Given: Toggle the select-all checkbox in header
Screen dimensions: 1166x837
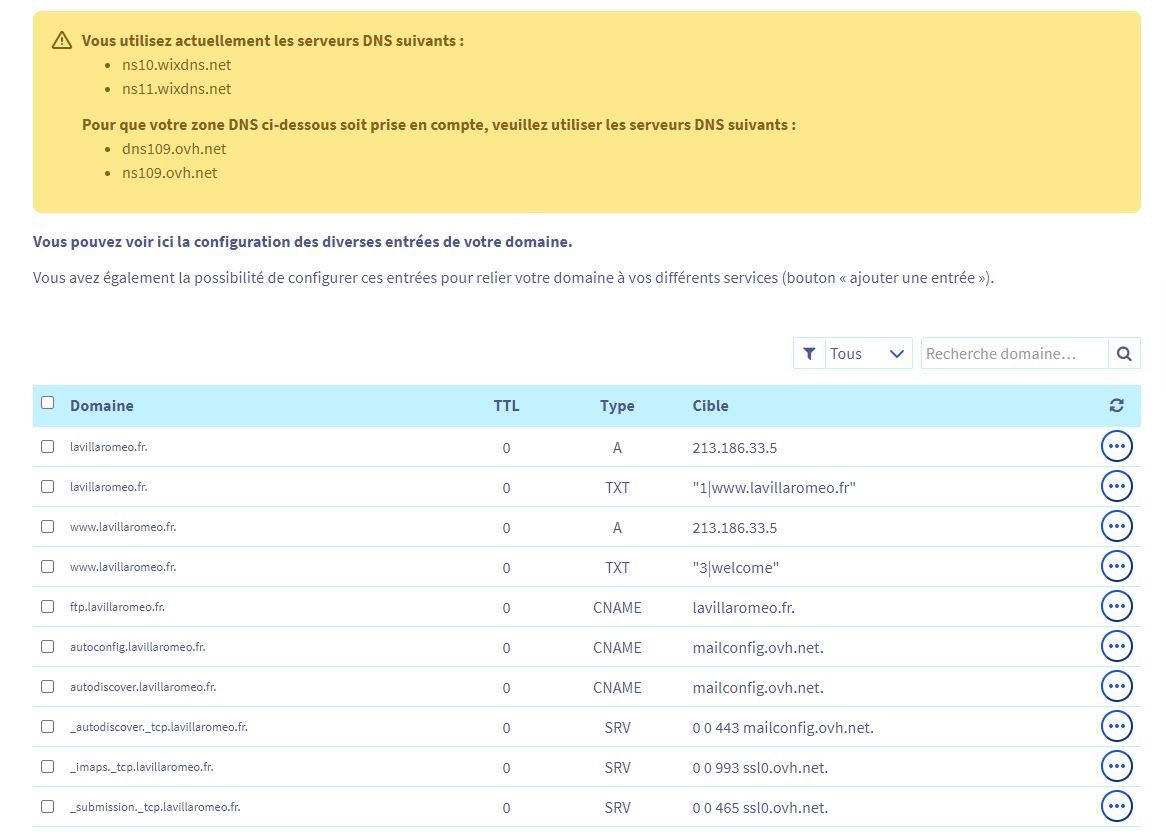Looking at the screenshot, I should coord(47,403).
